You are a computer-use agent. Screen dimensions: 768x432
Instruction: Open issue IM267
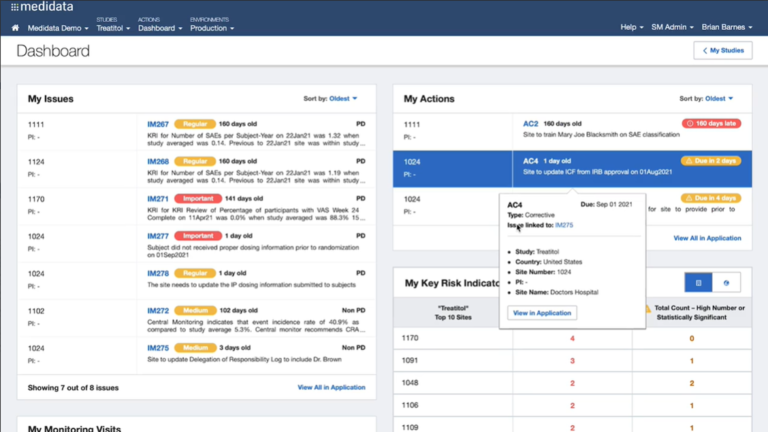[158, 124]
